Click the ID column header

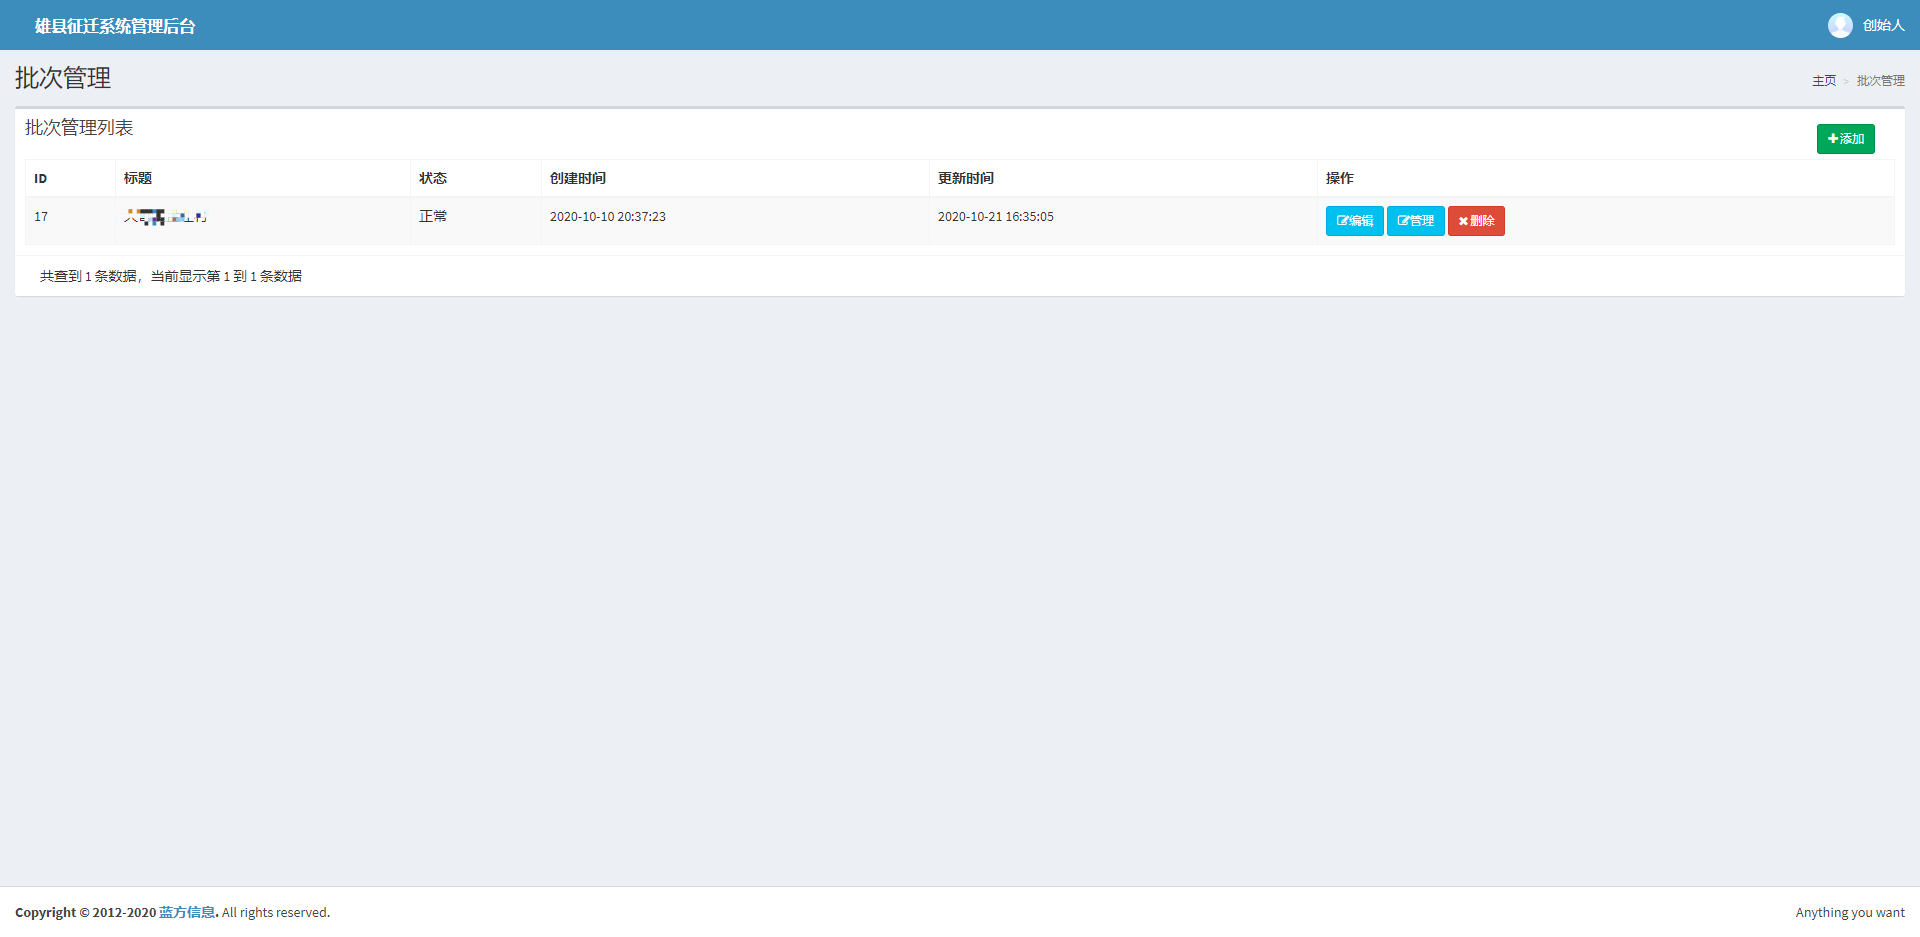tap(41, 179)
